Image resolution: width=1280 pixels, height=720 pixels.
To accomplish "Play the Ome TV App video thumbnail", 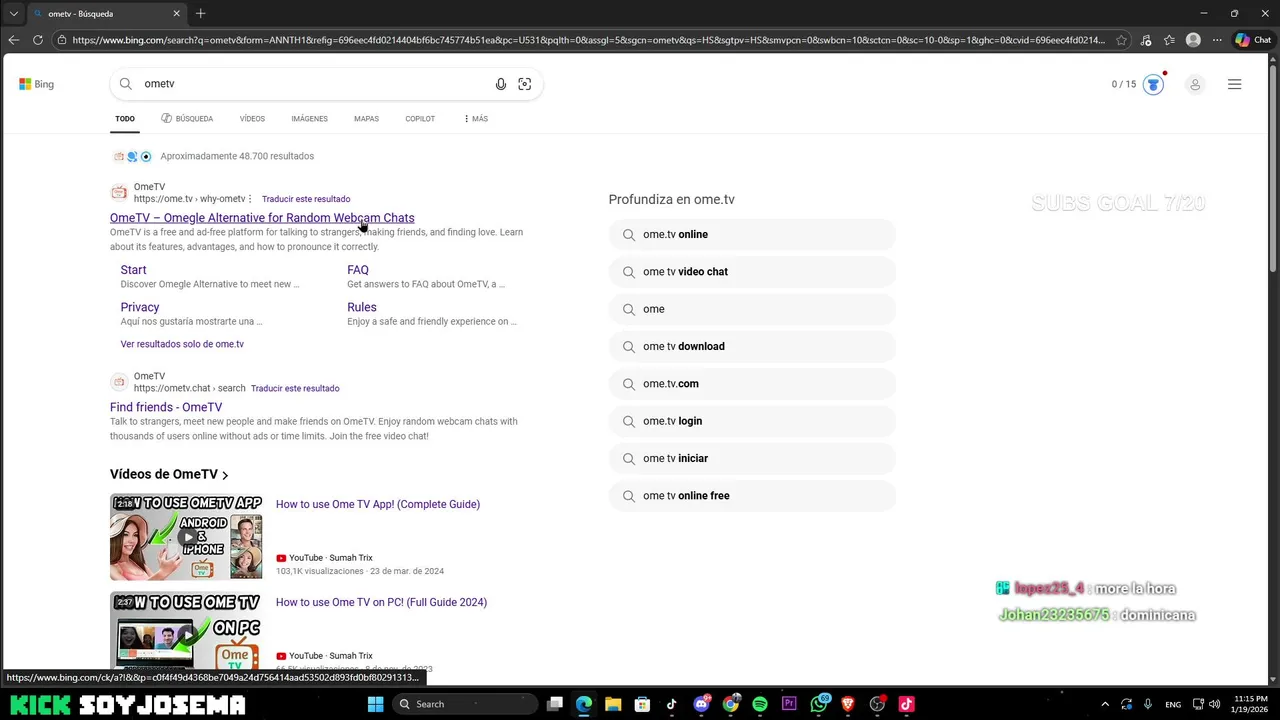I will click(186, 537).
